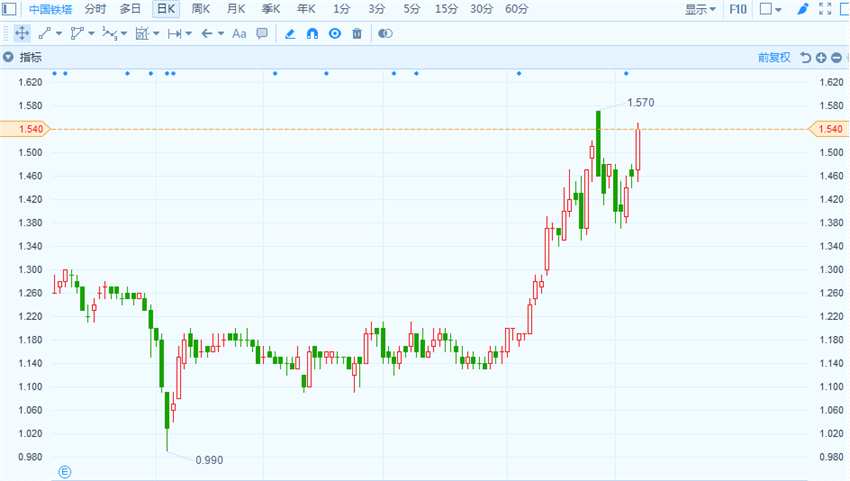The image size is (850, 481).
Task: Select the 周K weekly candlestick tab
Action: tap(201, 9)
